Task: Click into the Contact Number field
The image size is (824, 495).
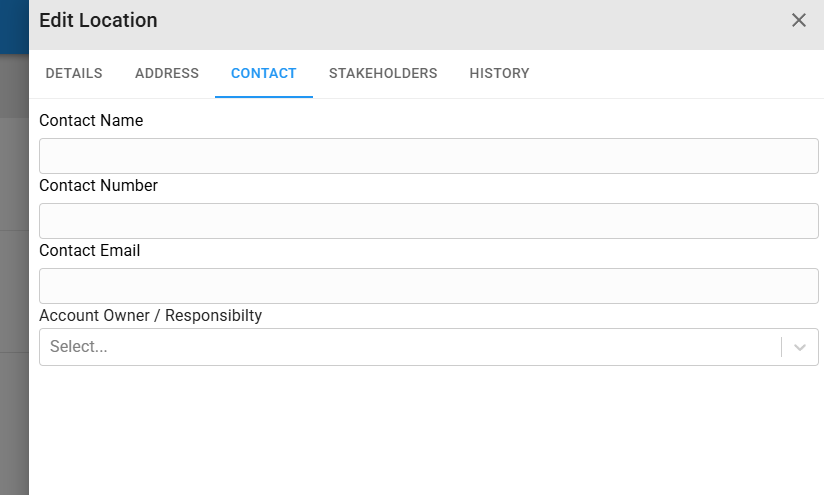Action: pos(429,221)
